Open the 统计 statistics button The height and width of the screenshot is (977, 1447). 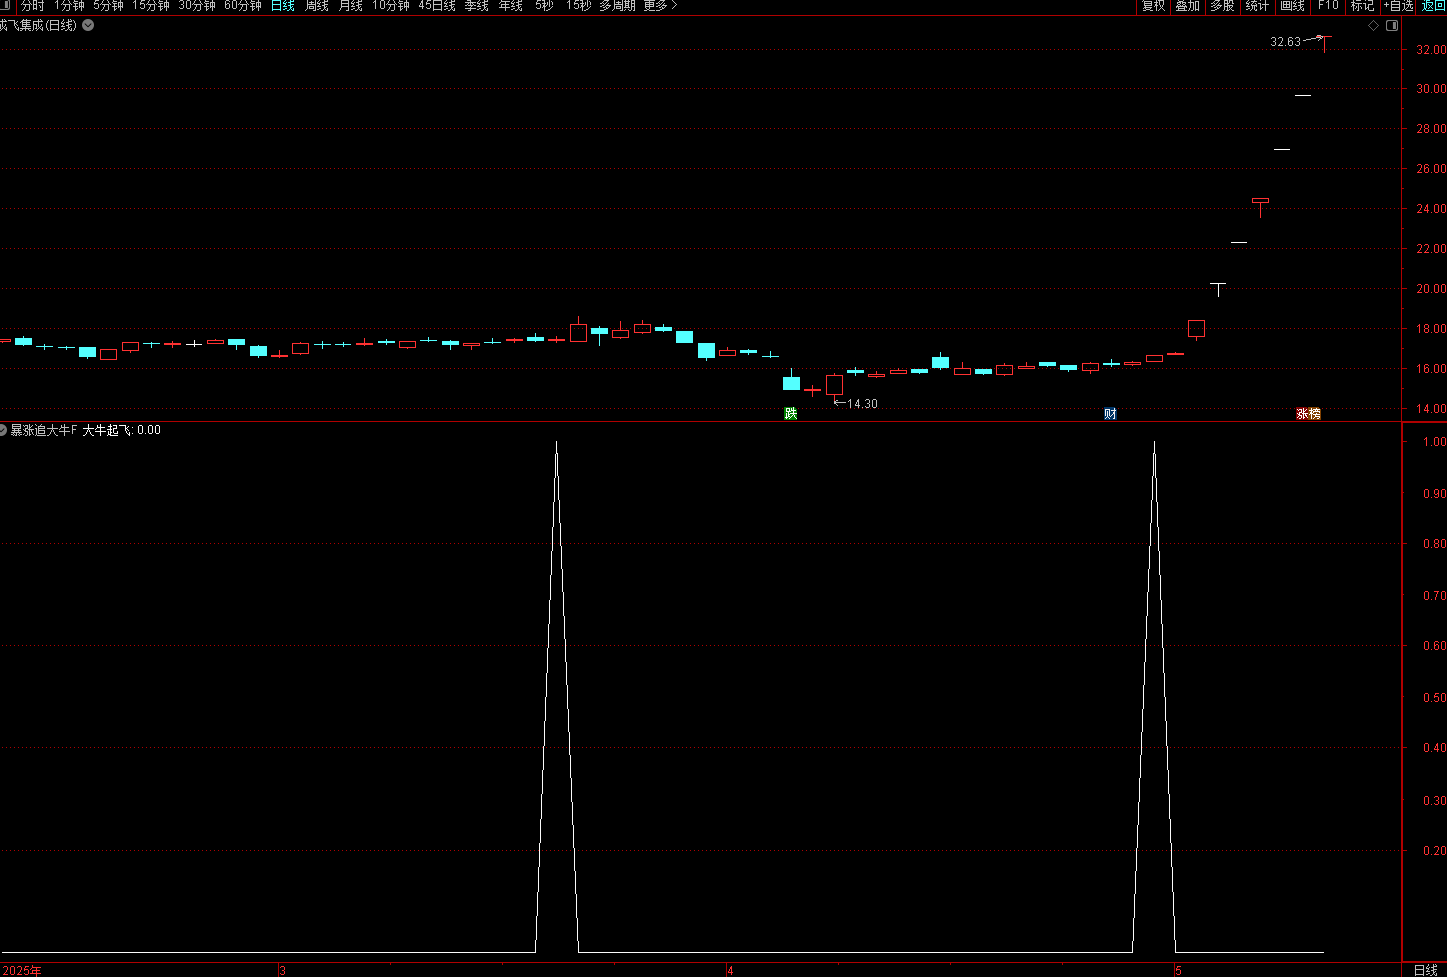pyautogui.click(x=1257, y=6)
